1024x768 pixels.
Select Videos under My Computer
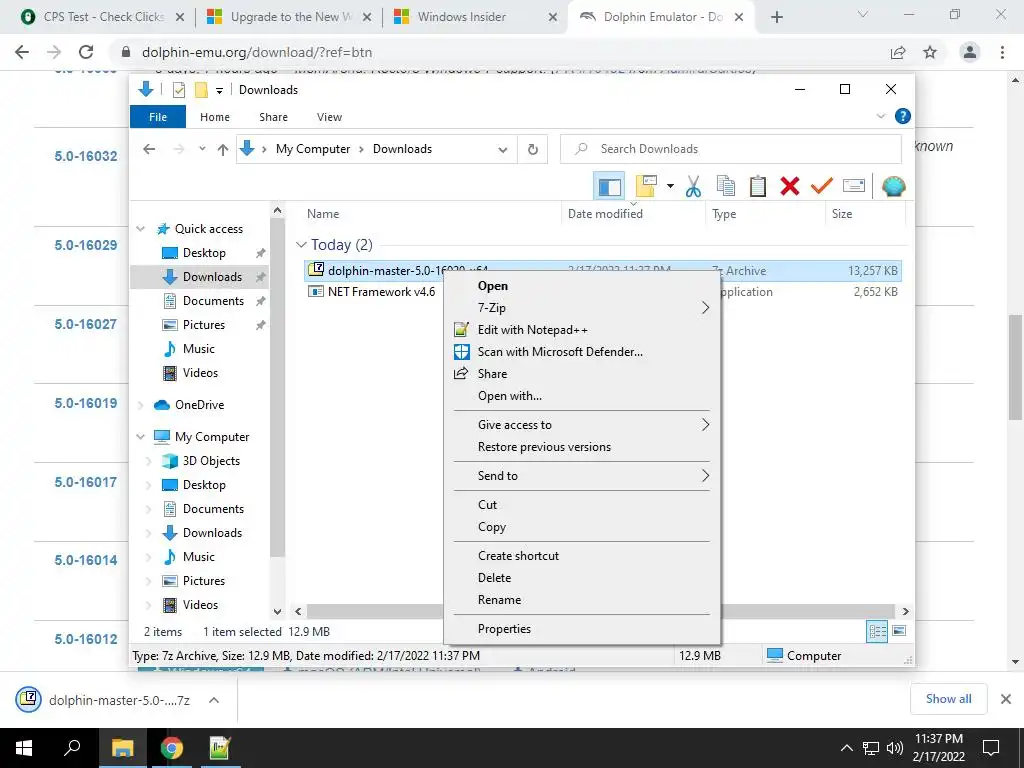(200, 605)
